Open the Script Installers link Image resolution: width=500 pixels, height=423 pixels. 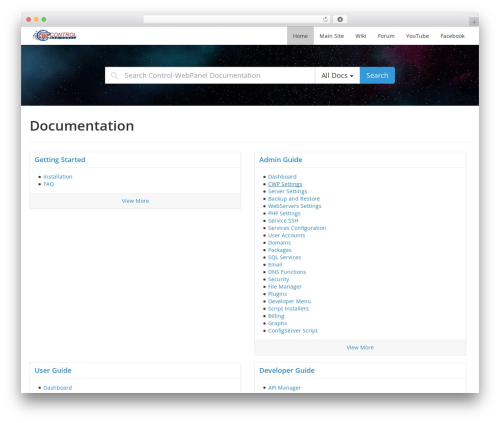(288, 309)
